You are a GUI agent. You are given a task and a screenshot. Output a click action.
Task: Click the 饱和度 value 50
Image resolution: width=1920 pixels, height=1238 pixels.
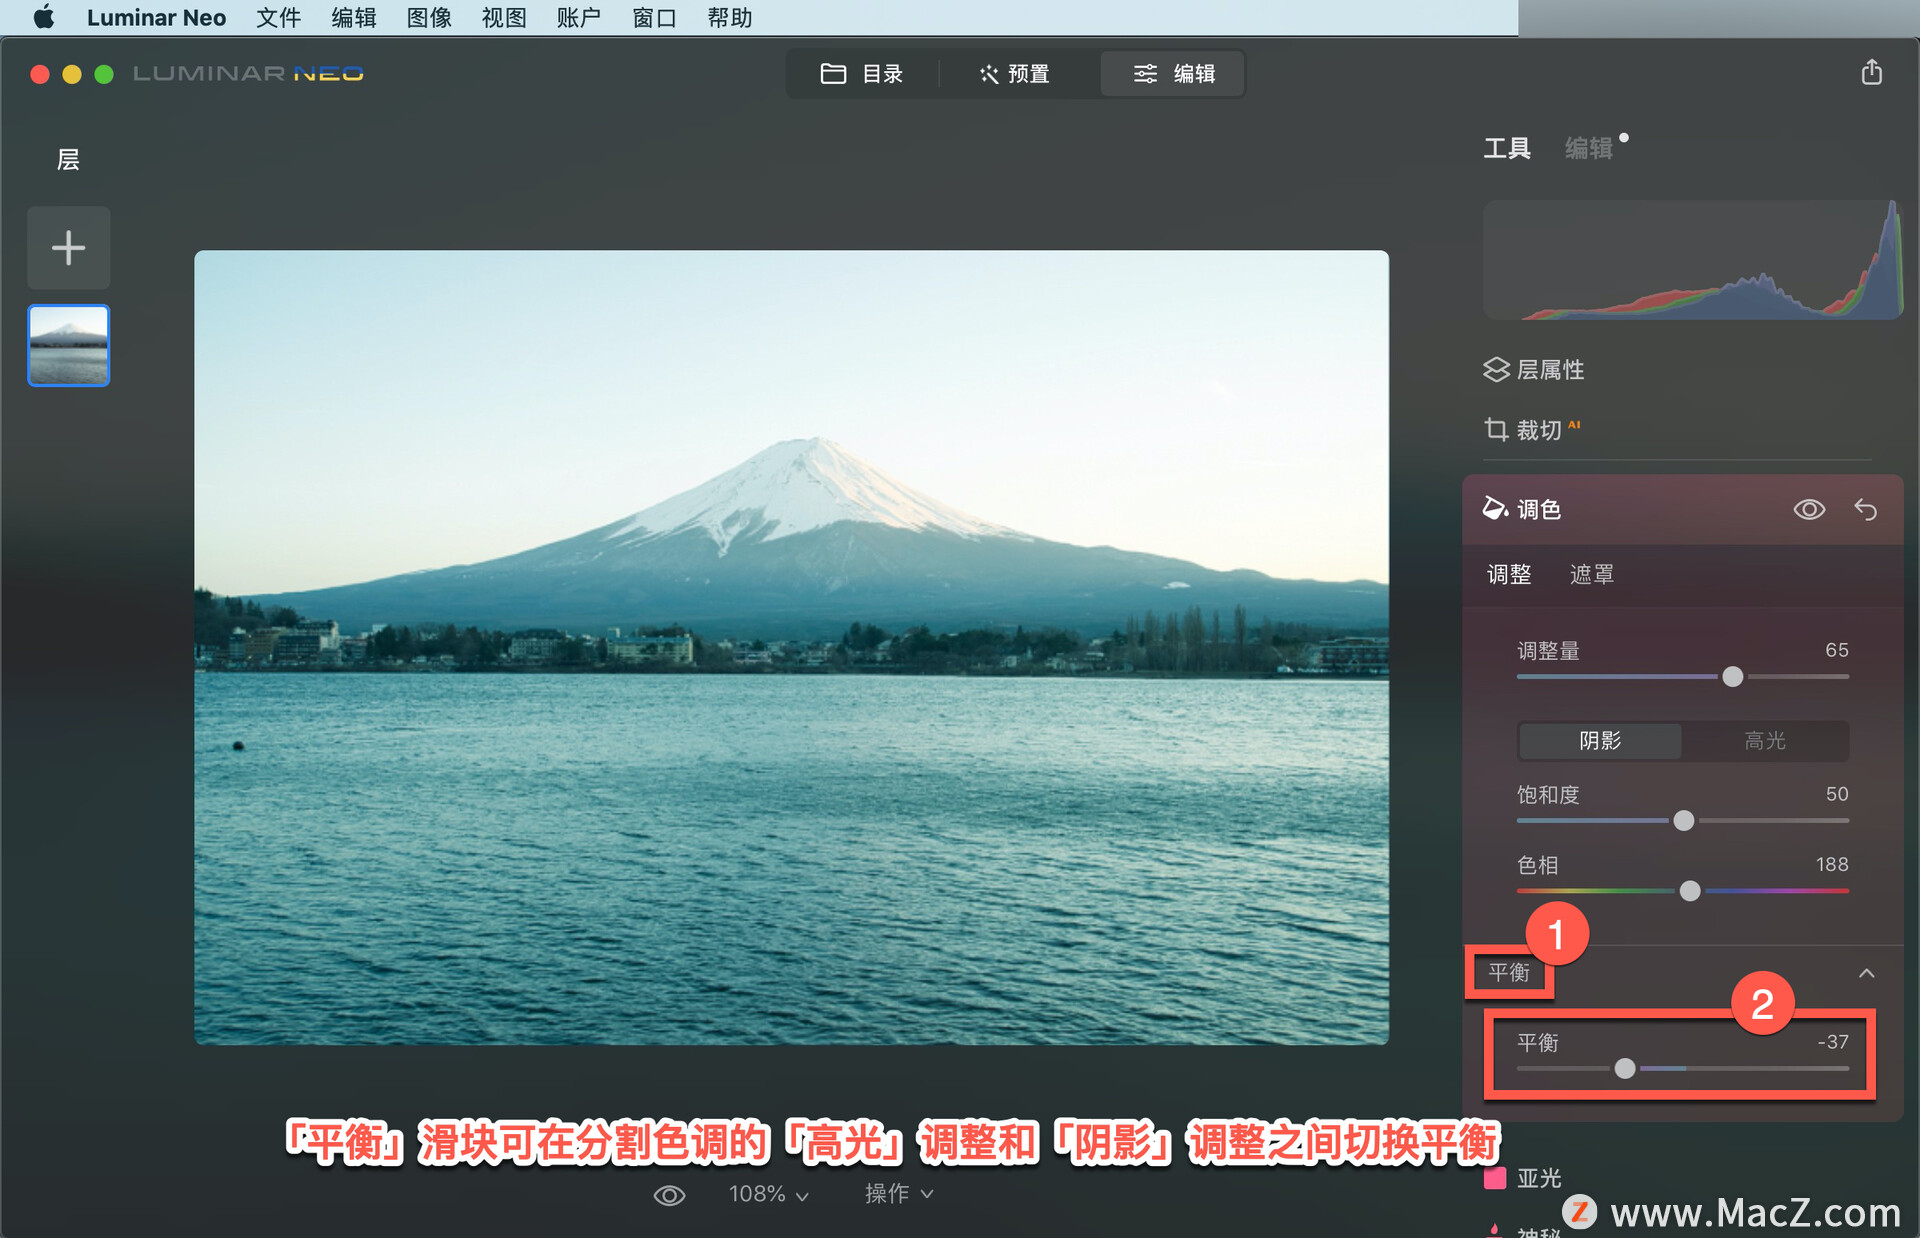(1836, 794)
